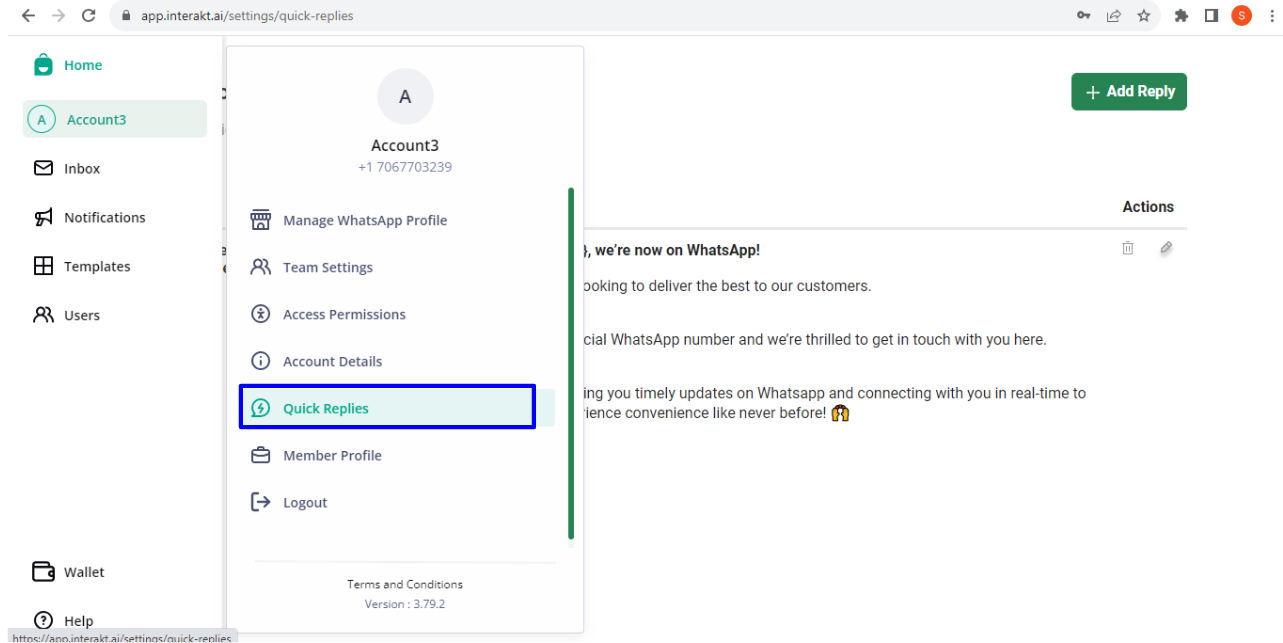Open Access Permissions

344,314
